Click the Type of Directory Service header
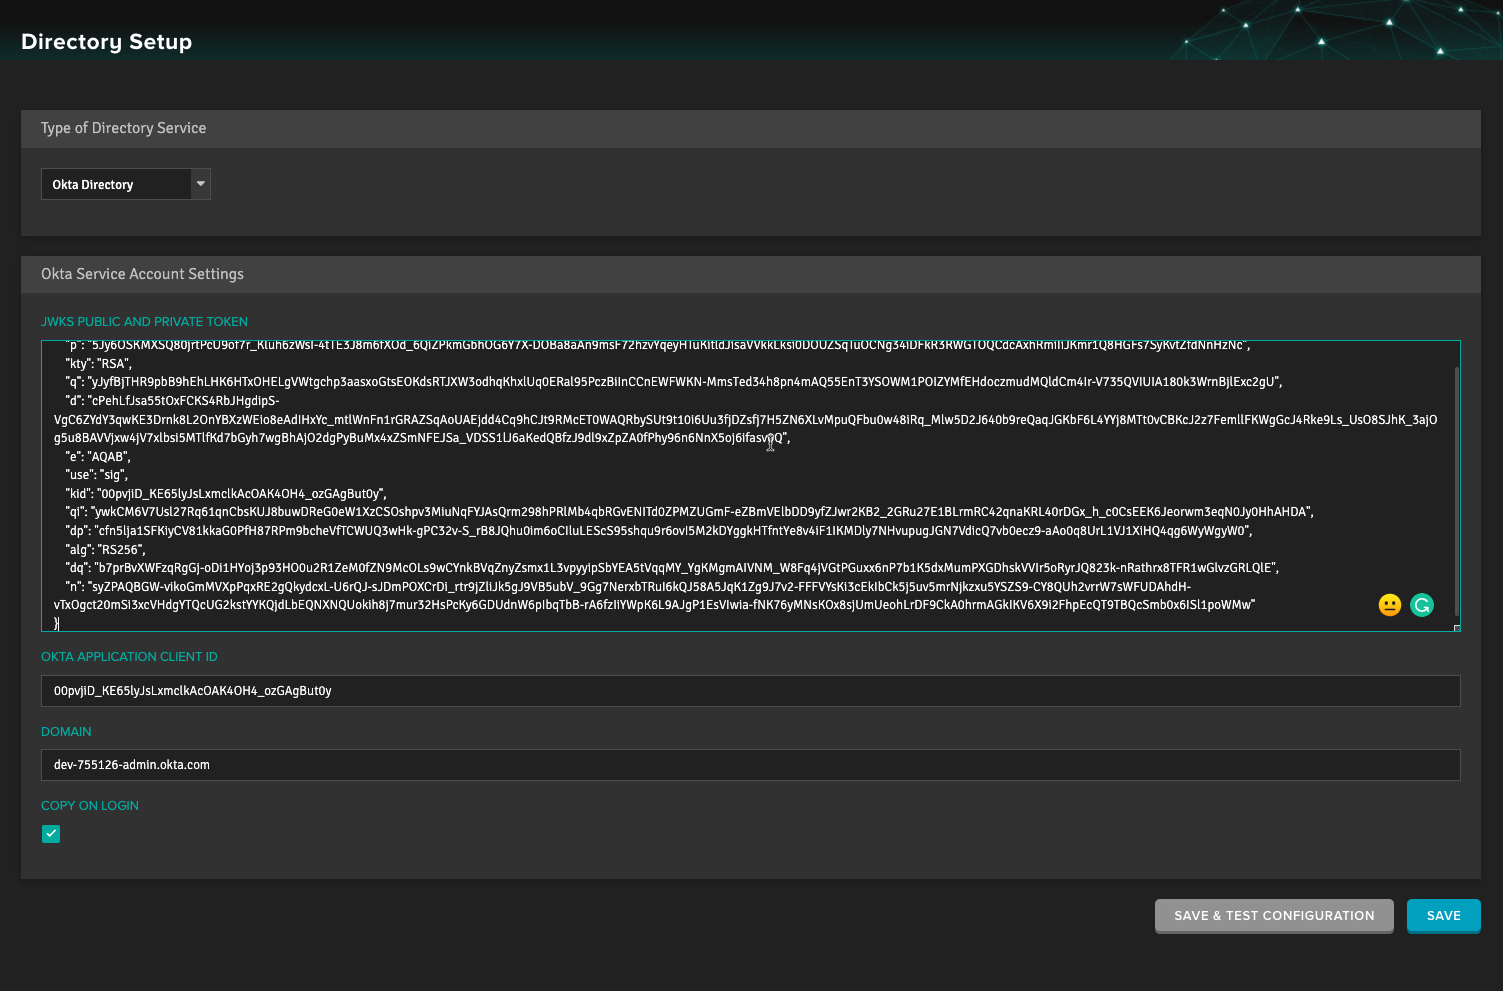 123,128
